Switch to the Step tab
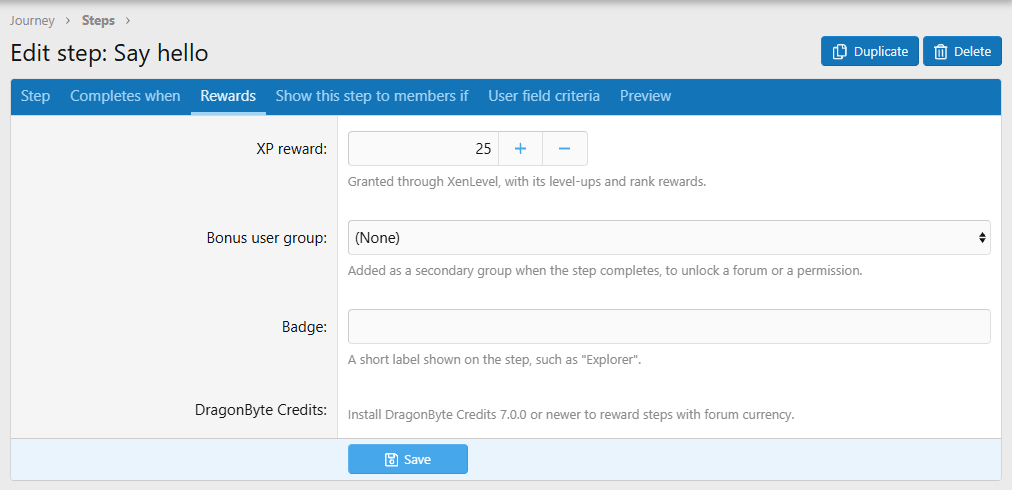 [x=35, y=96]
